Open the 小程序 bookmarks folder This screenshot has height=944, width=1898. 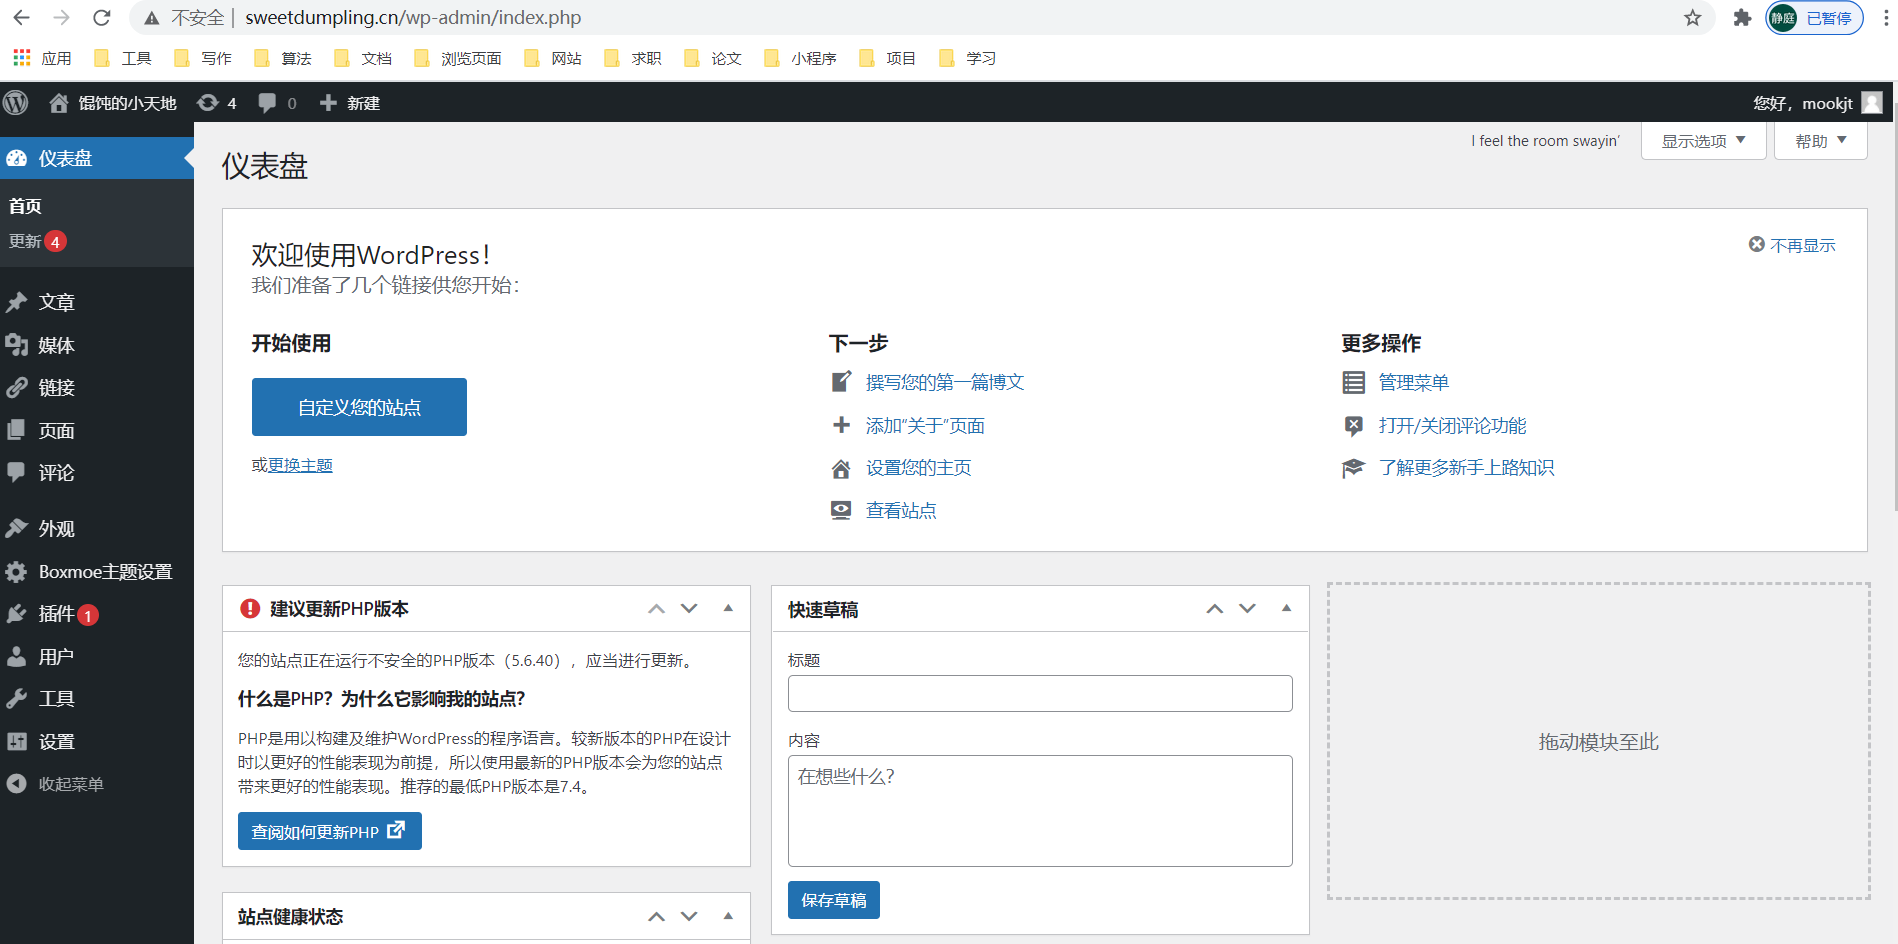click(800, 58)
